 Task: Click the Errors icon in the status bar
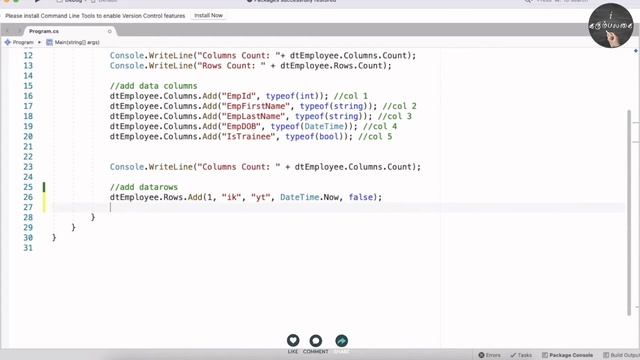click(x=481, y=355)
